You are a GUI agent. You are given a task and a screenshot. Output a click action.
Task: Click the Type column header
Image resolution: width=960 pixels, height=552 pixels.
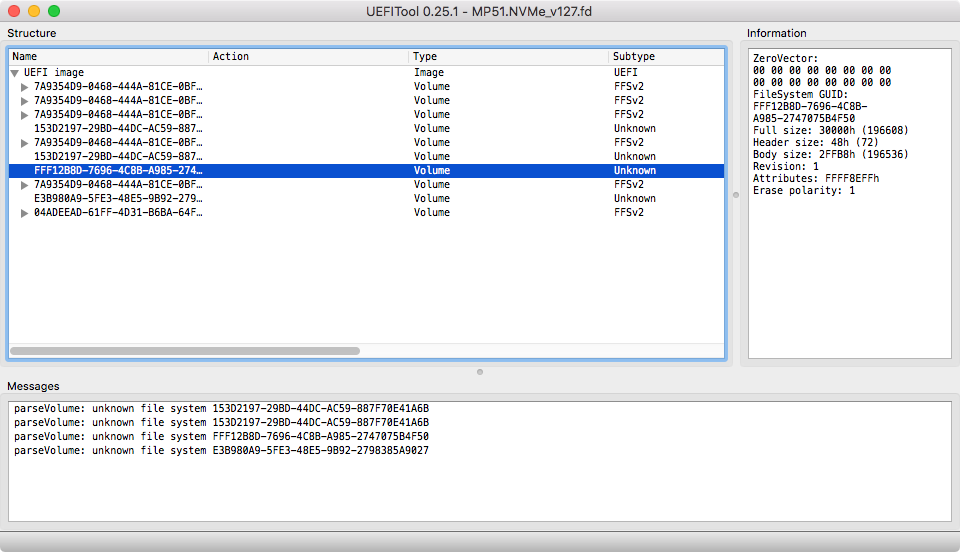click(508, 56)
